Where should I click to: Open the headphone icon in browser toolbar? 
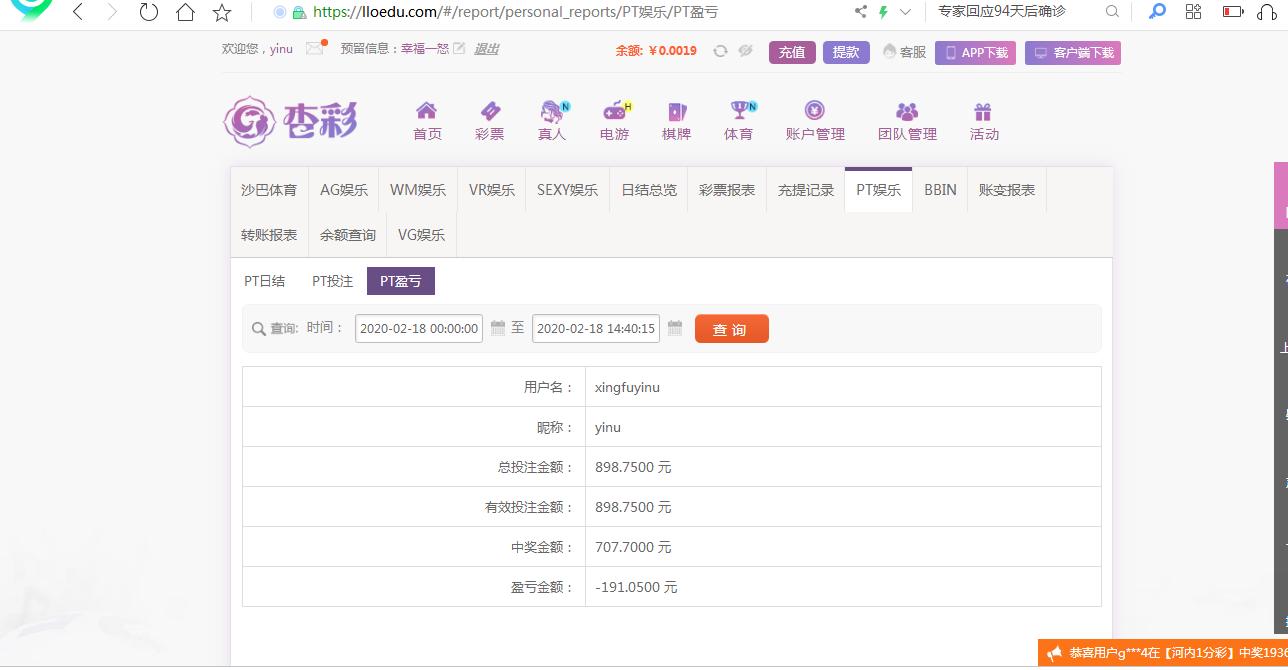tap(1266, 12)
